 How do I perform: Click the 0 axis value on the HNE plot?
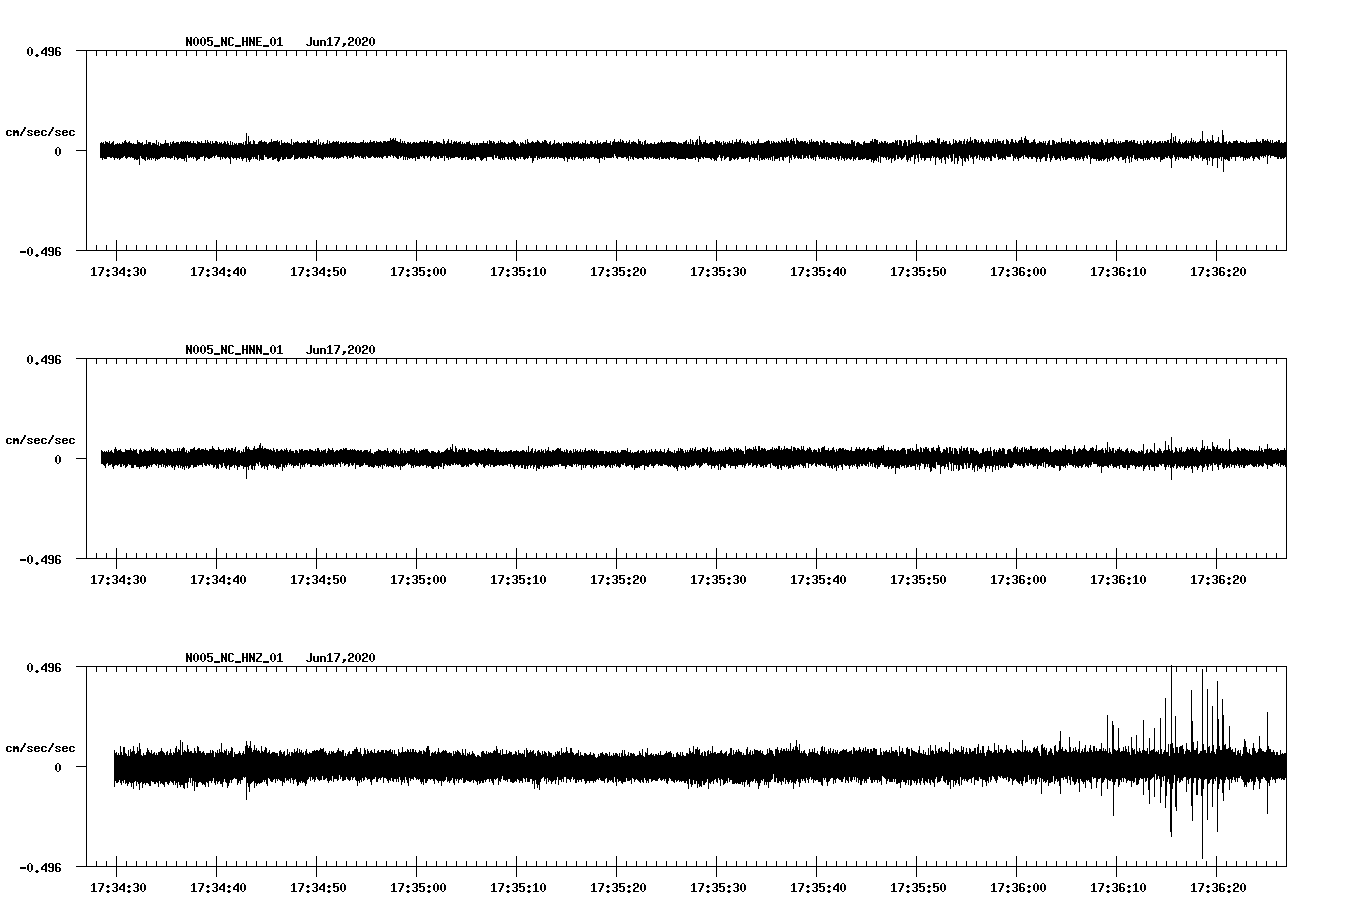(58, 151)
